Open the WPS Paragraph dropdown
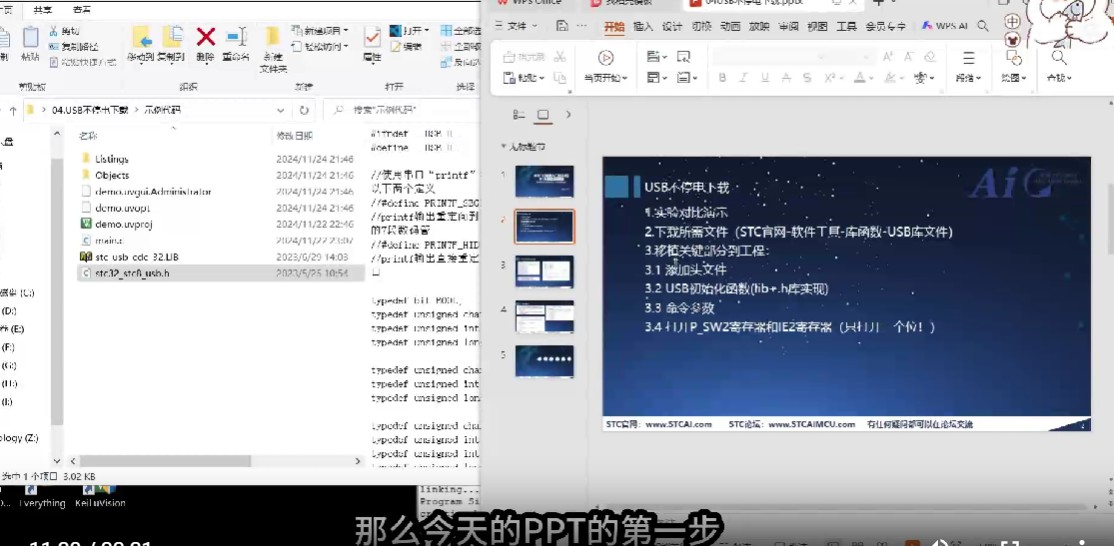 click(968, 78)
